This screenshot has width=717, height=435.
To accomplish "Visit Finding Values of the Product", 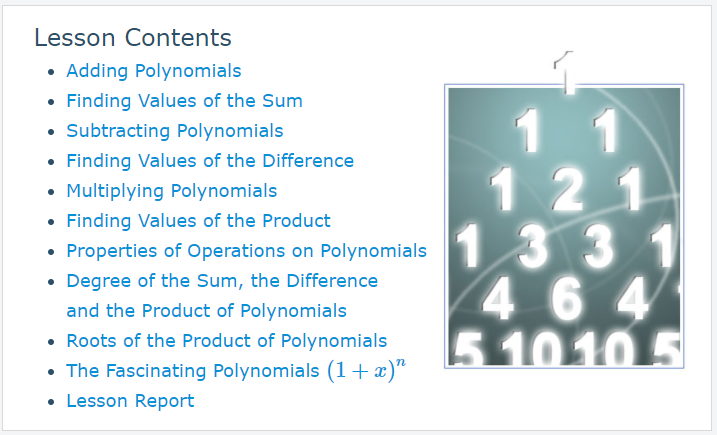I will point(198,220).
